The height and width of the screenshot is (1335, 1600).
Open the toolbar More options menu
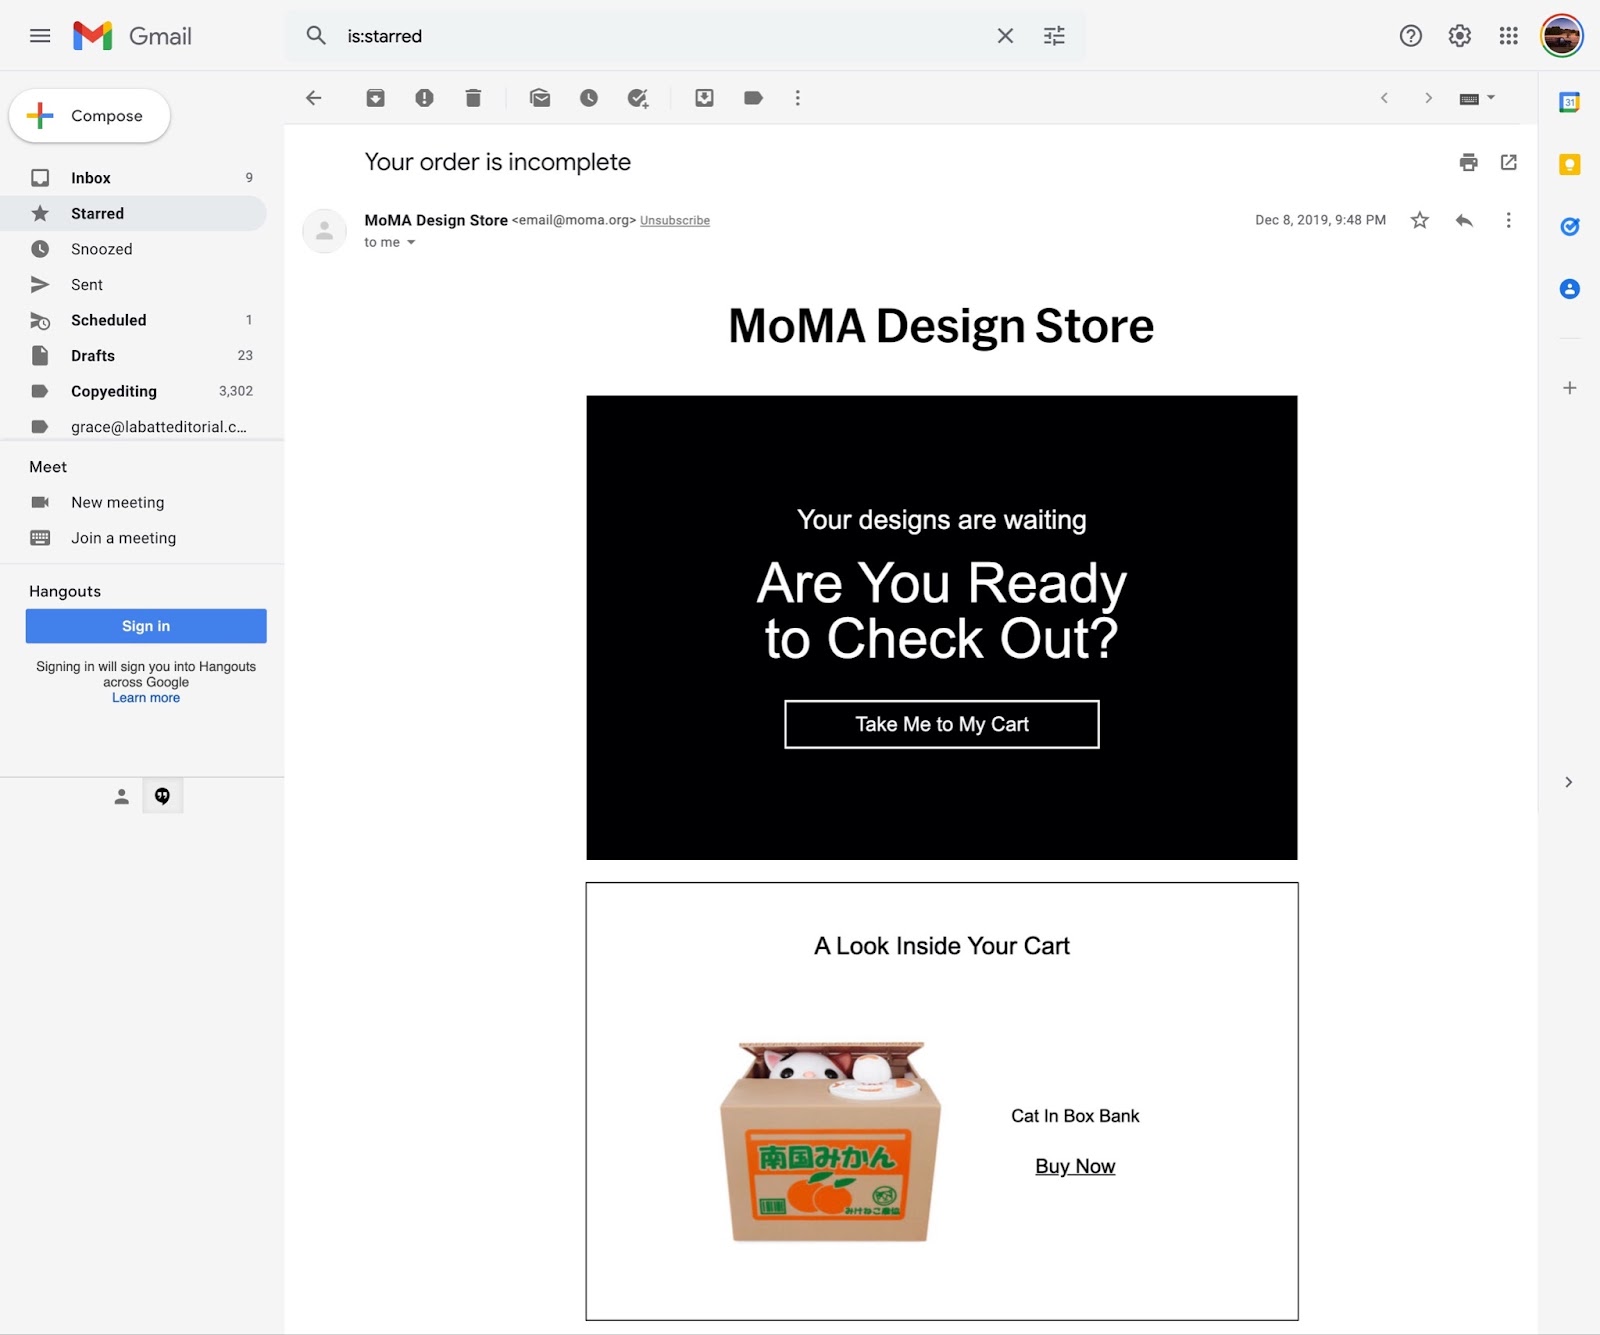coord(797,98)
